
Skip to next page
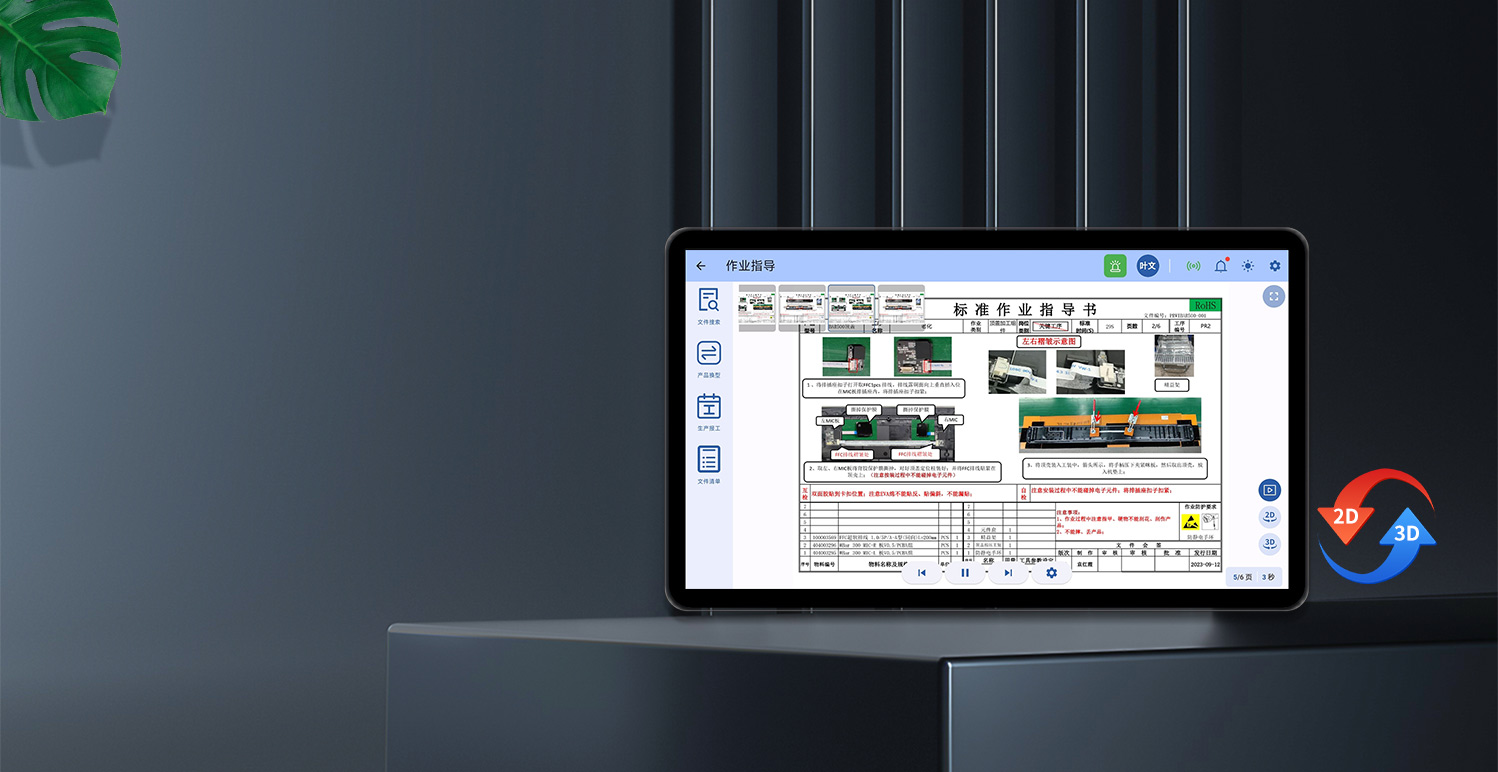click(x=1008, y=573)
